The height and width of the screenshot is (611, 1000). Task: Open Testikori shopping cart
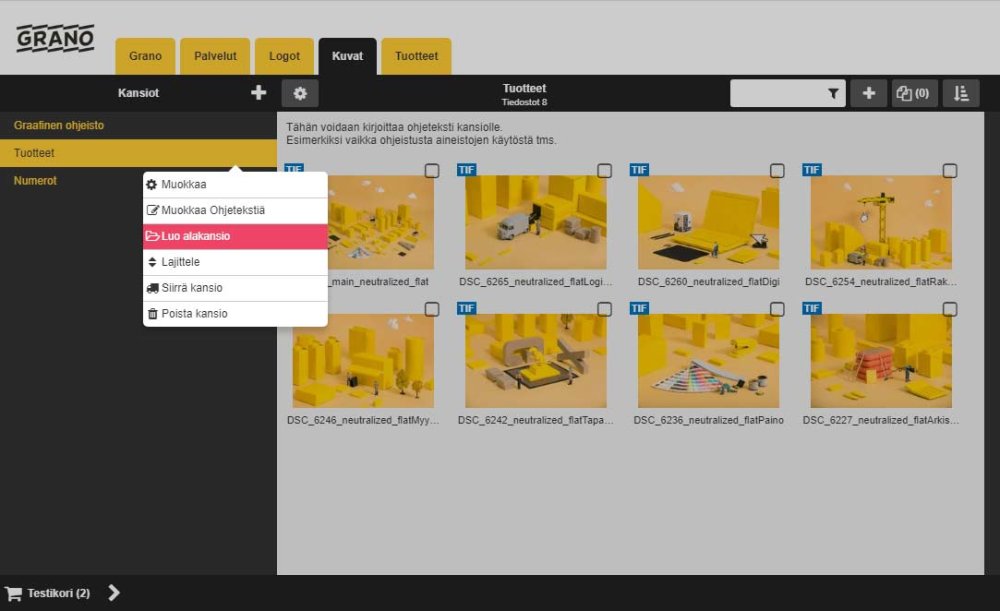[48, 593]
